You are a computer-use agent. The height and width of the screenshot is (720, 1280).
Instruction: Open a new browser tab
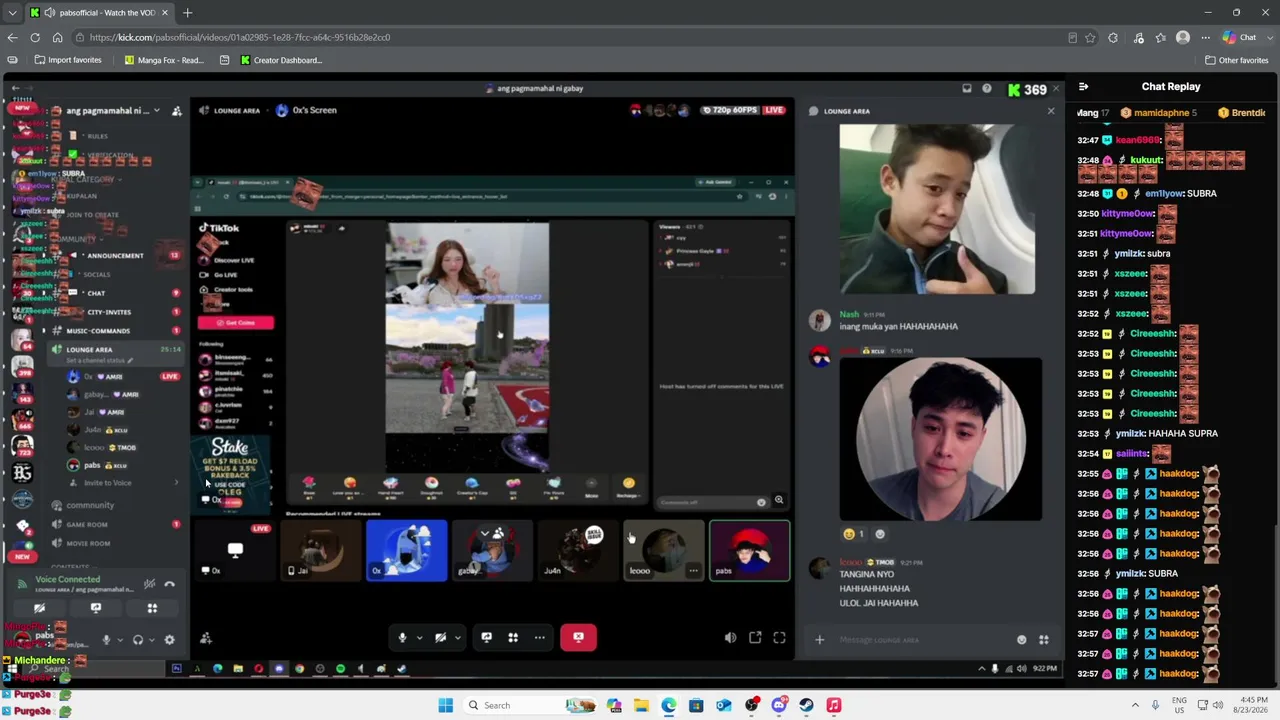[187, 13]
